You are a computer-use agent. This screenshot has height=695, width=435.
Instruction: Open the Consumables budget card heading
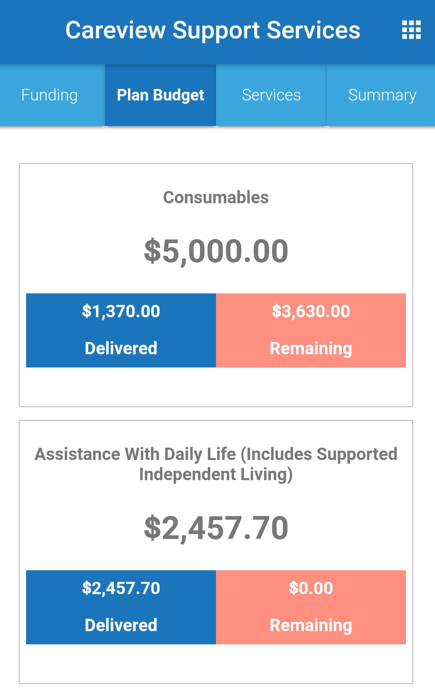click(216, 197)
